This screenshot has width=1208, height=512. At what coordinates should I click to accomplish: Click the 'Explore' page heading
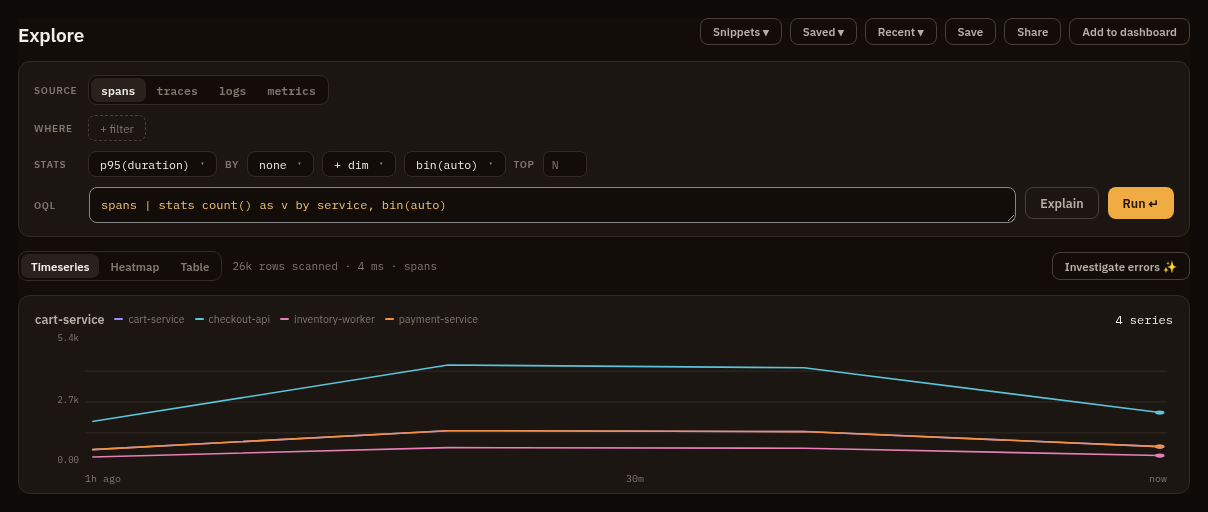[x=51, y=35]
